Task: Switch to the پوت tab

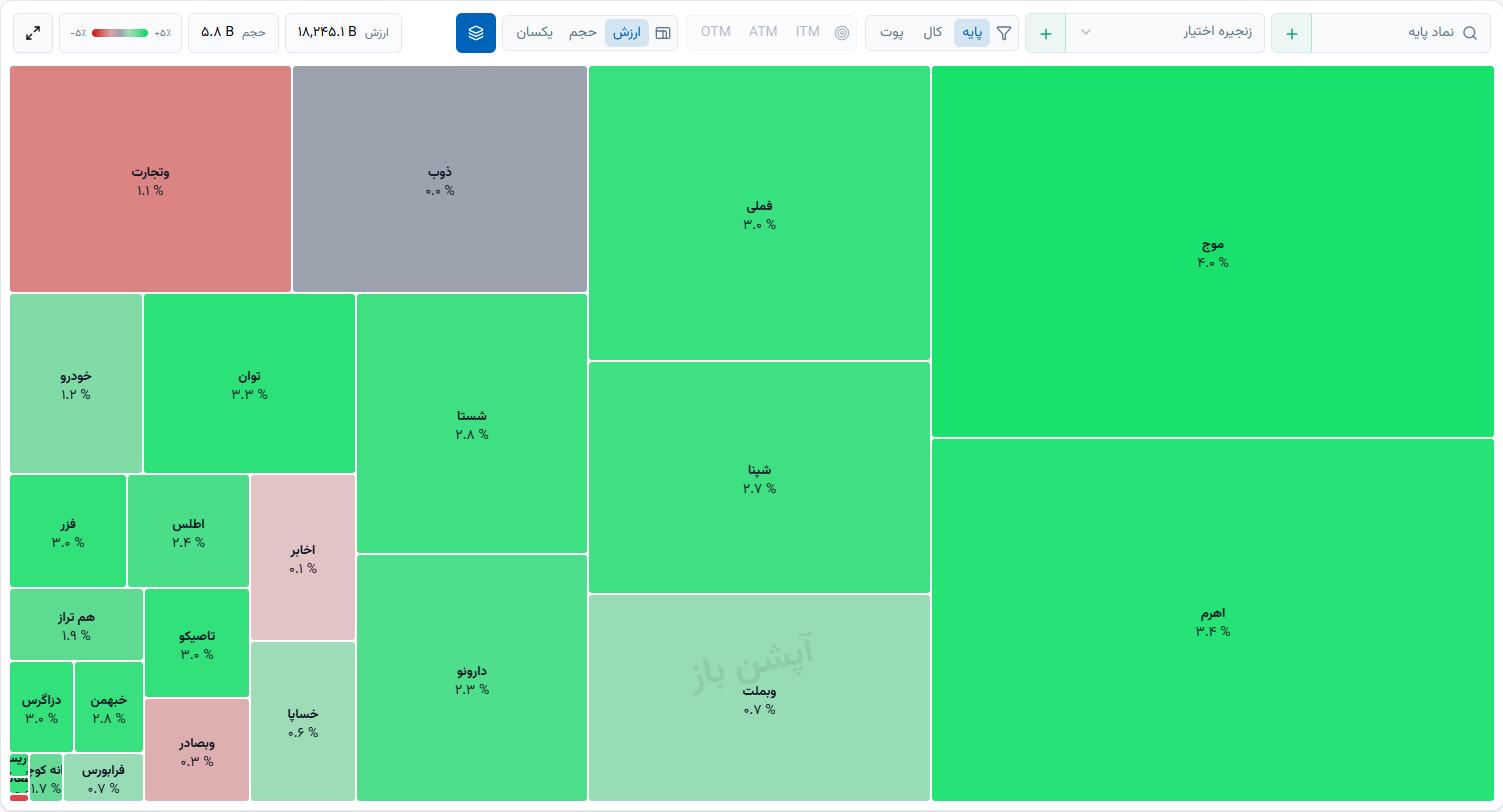Action: (892, 32)
